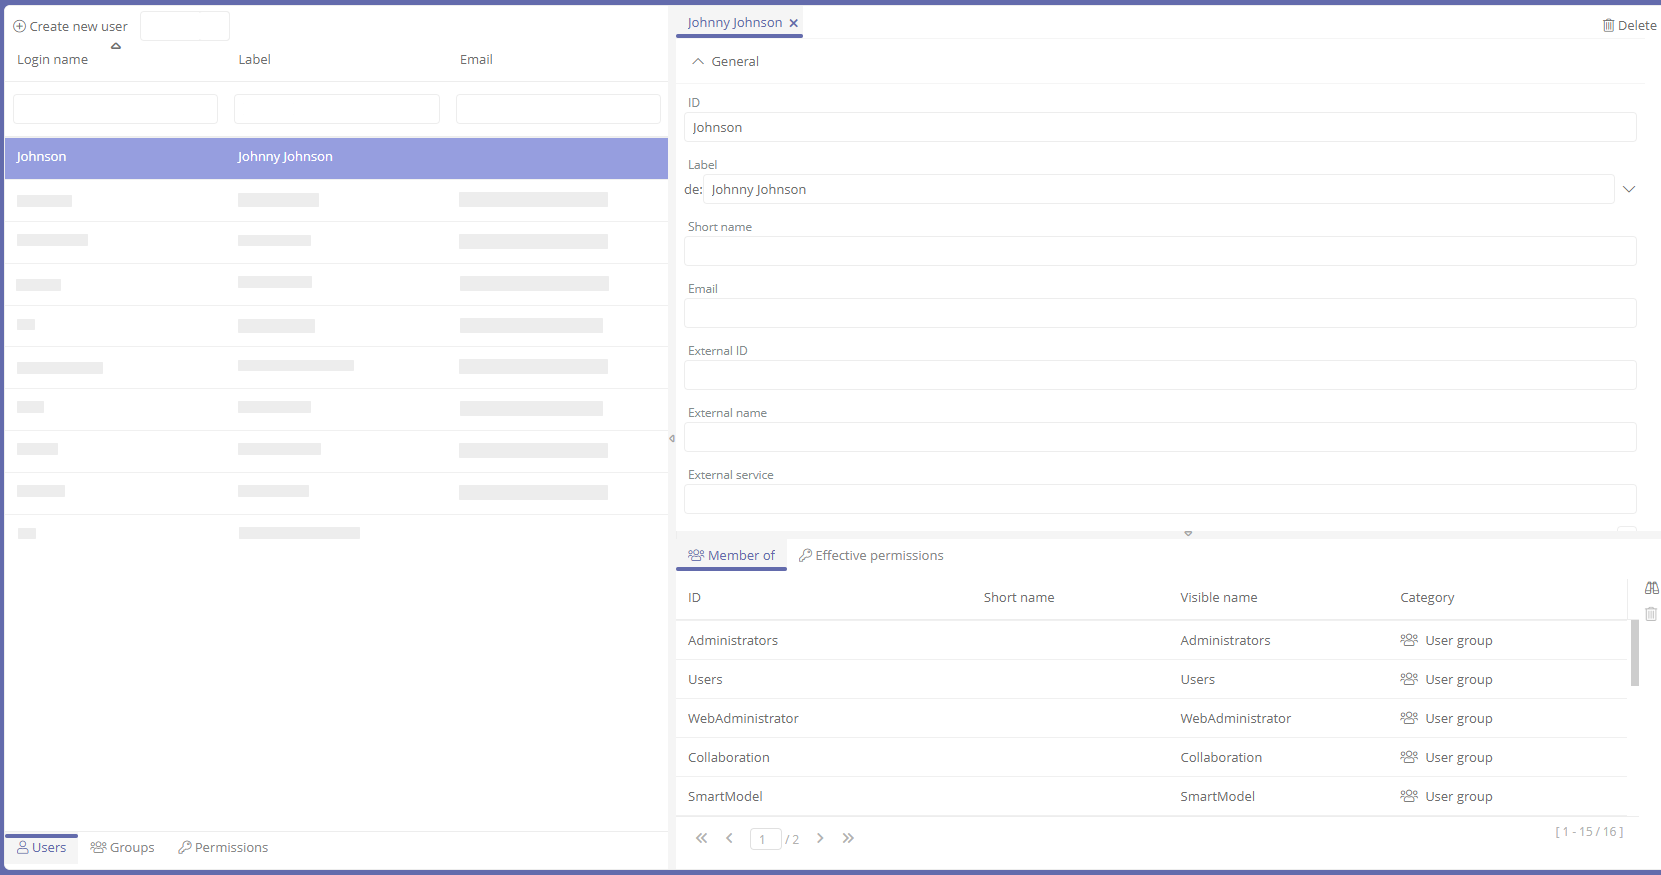1661x875 pixels.
Task: Click the binoculars search icon beside table
Action: pos(1652,588)
